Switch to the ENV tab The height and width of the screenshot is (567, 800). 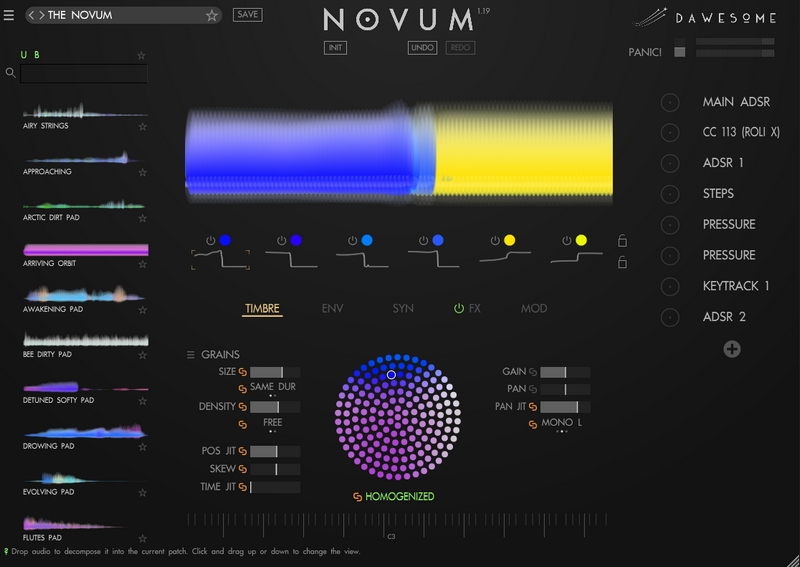click(332, 309)
